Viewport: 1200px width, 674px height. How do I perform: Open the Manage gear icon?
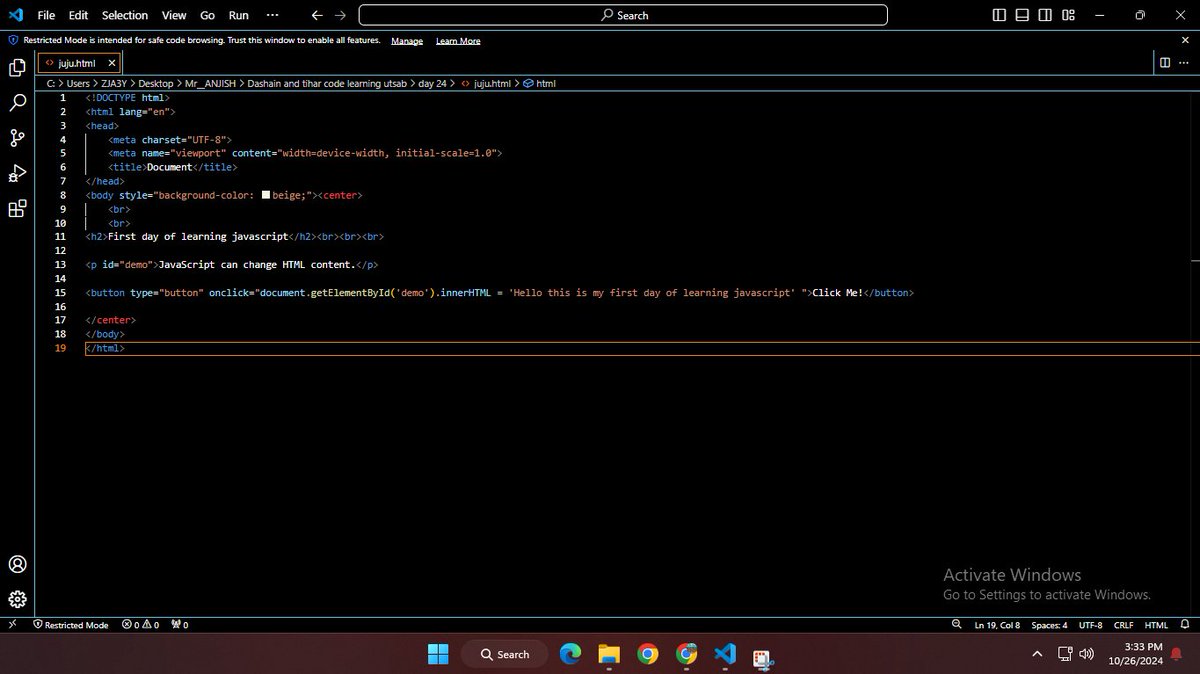point(17,599)
